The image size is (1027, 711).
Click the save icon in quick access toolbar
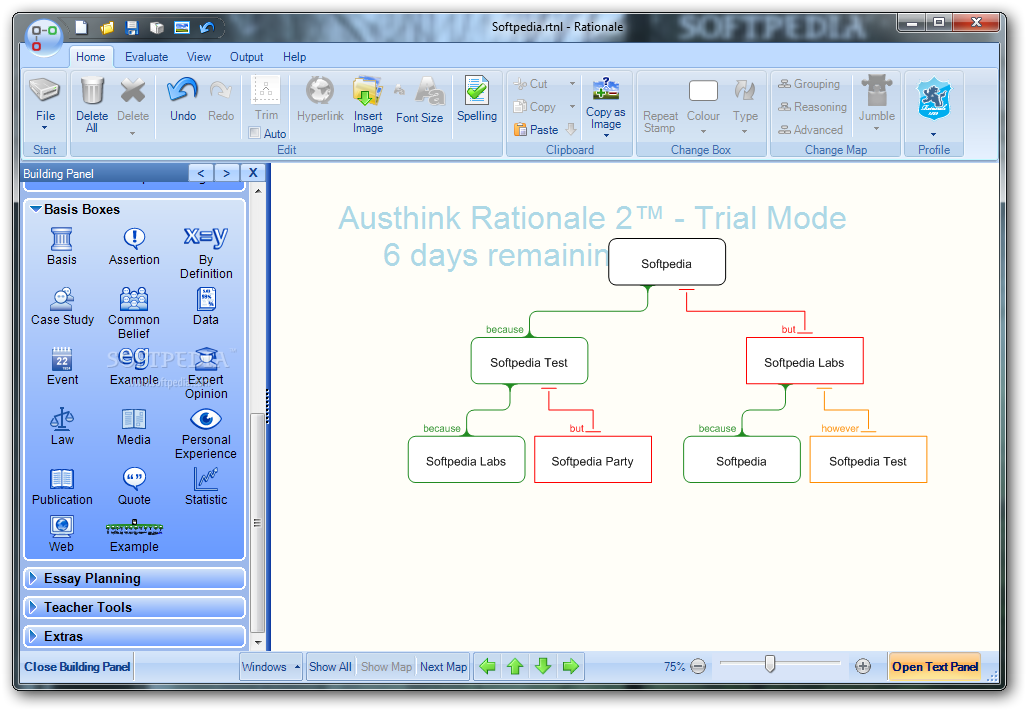tap(132, 27)
